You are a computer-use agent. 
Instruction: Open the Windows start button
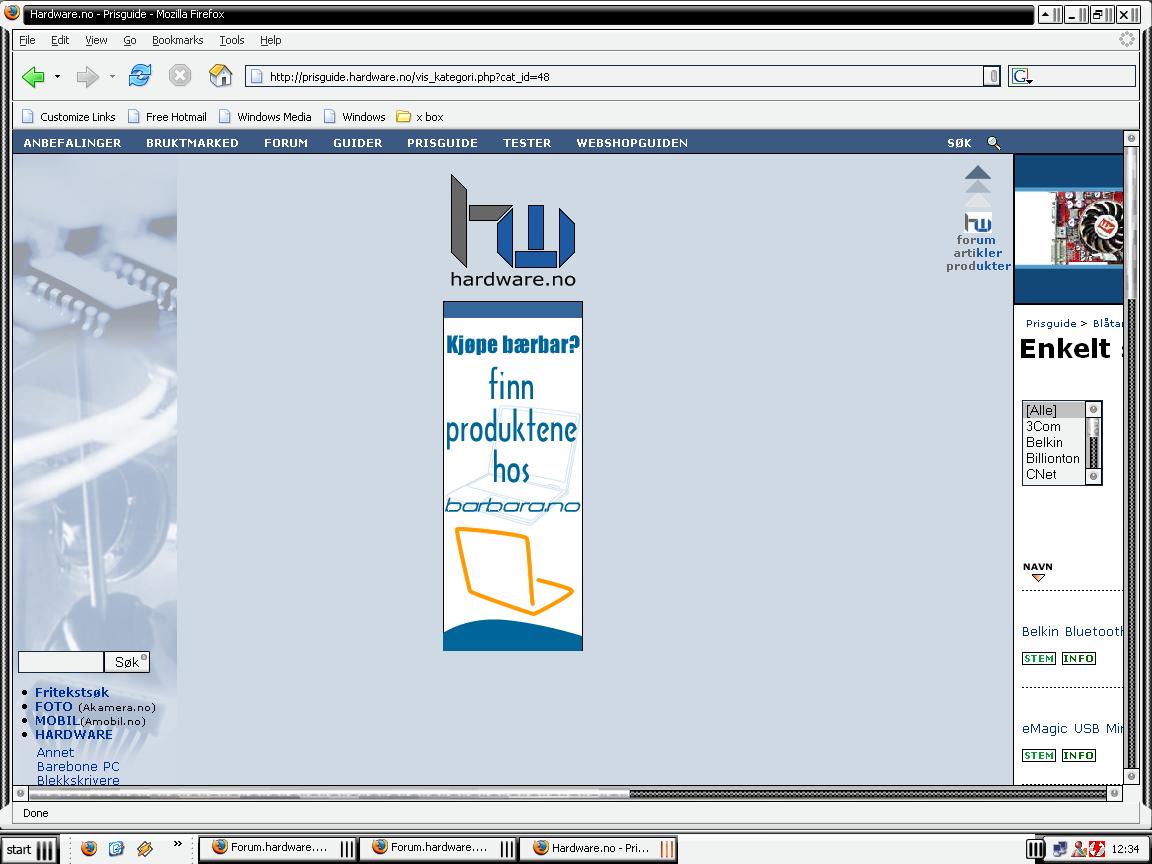(x=28, y=849)
